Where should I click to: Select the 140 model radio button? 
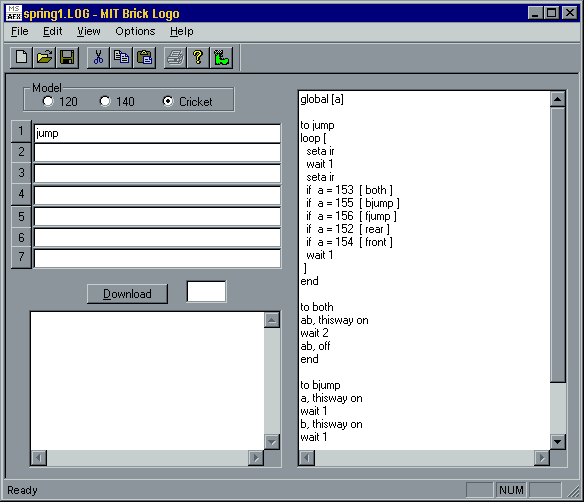(105, 101)
